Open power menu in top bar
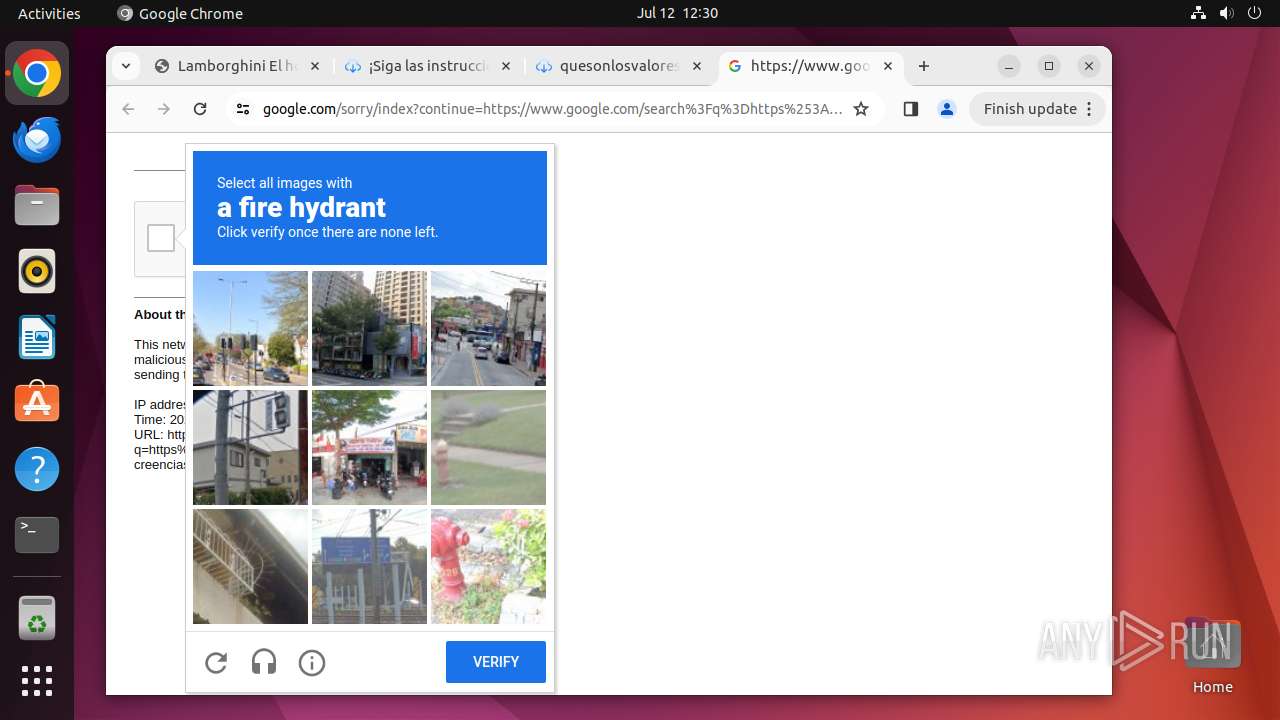Viewport: 1280px width, 720px height. [1254, 13]
